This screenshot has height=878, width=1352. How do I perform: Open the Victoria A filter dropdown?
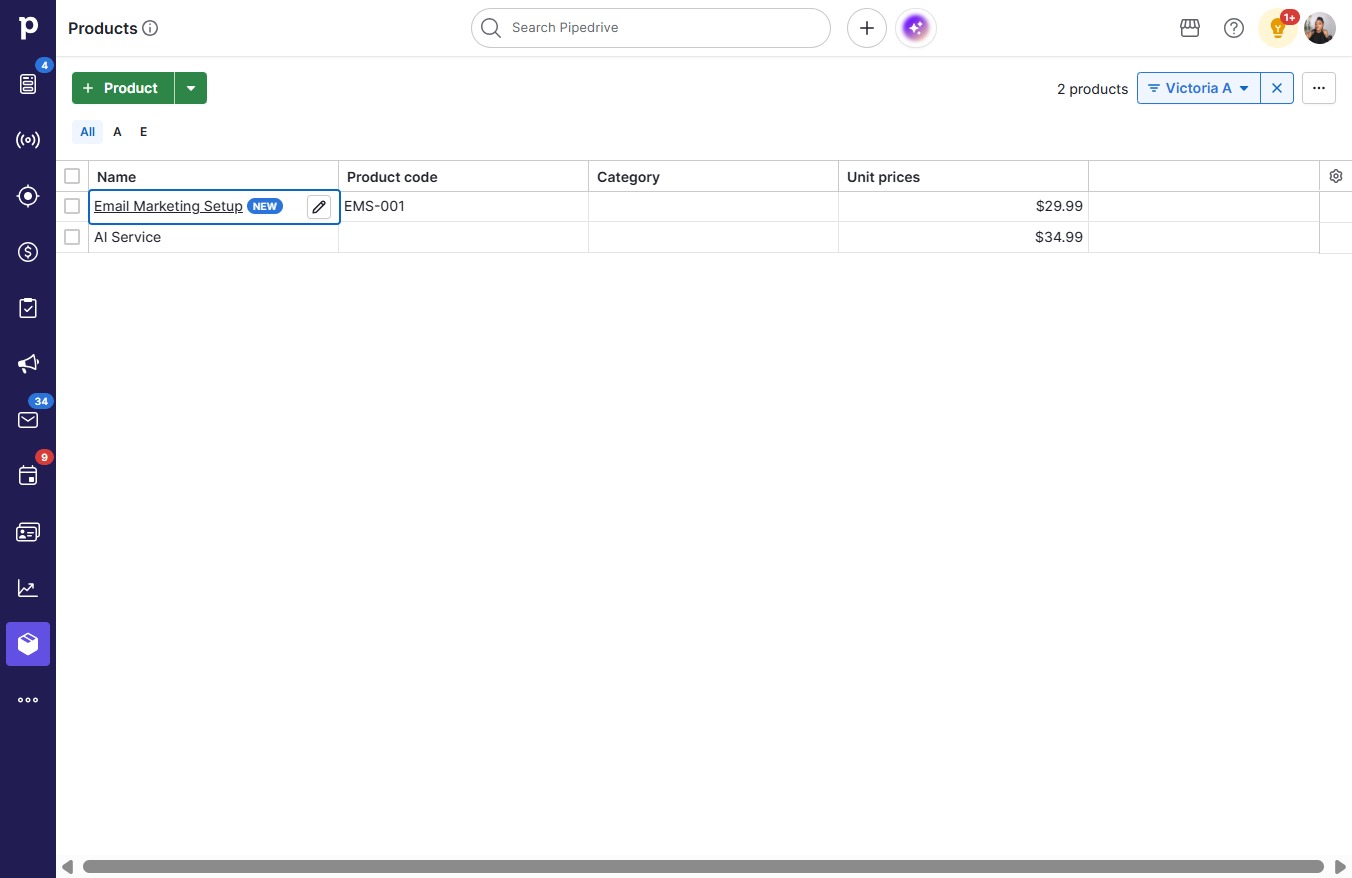[x=1199, y=88]
